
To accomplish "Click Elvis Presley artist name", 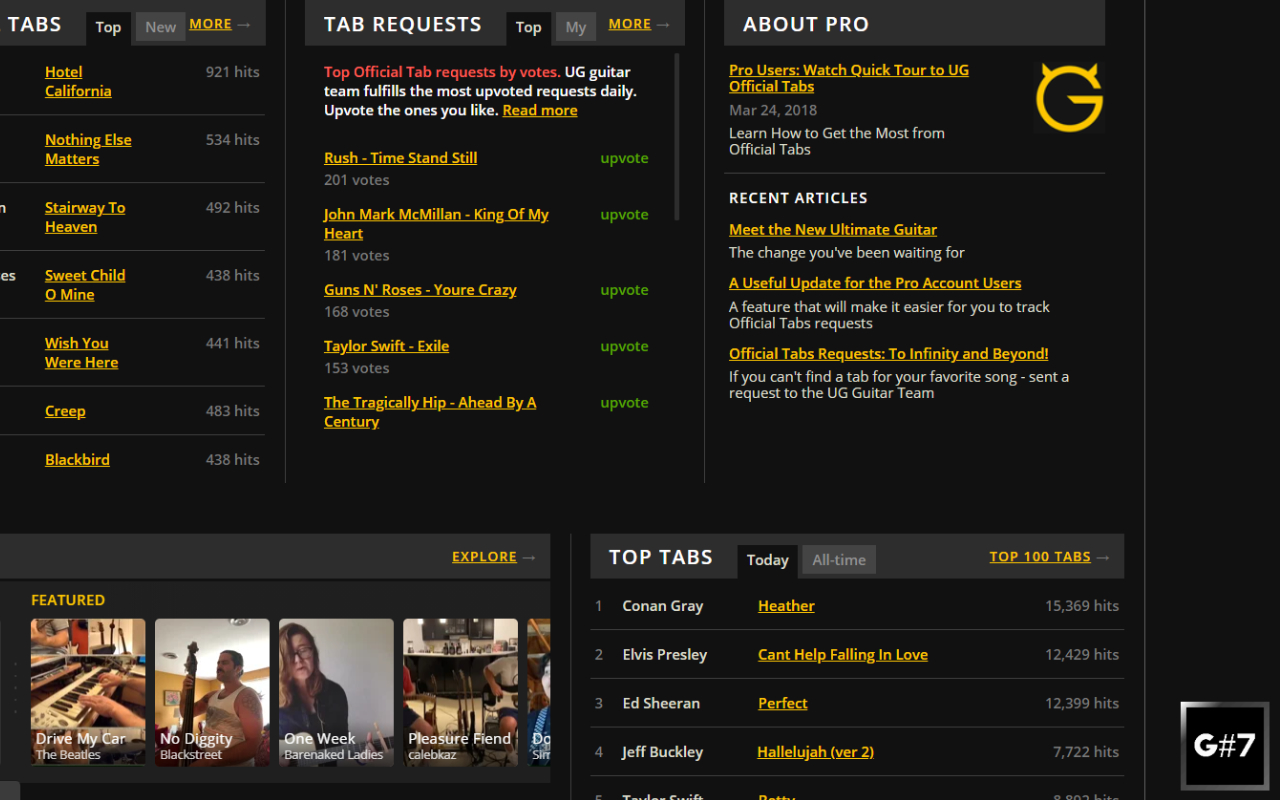I will click(x=665, y=655).
